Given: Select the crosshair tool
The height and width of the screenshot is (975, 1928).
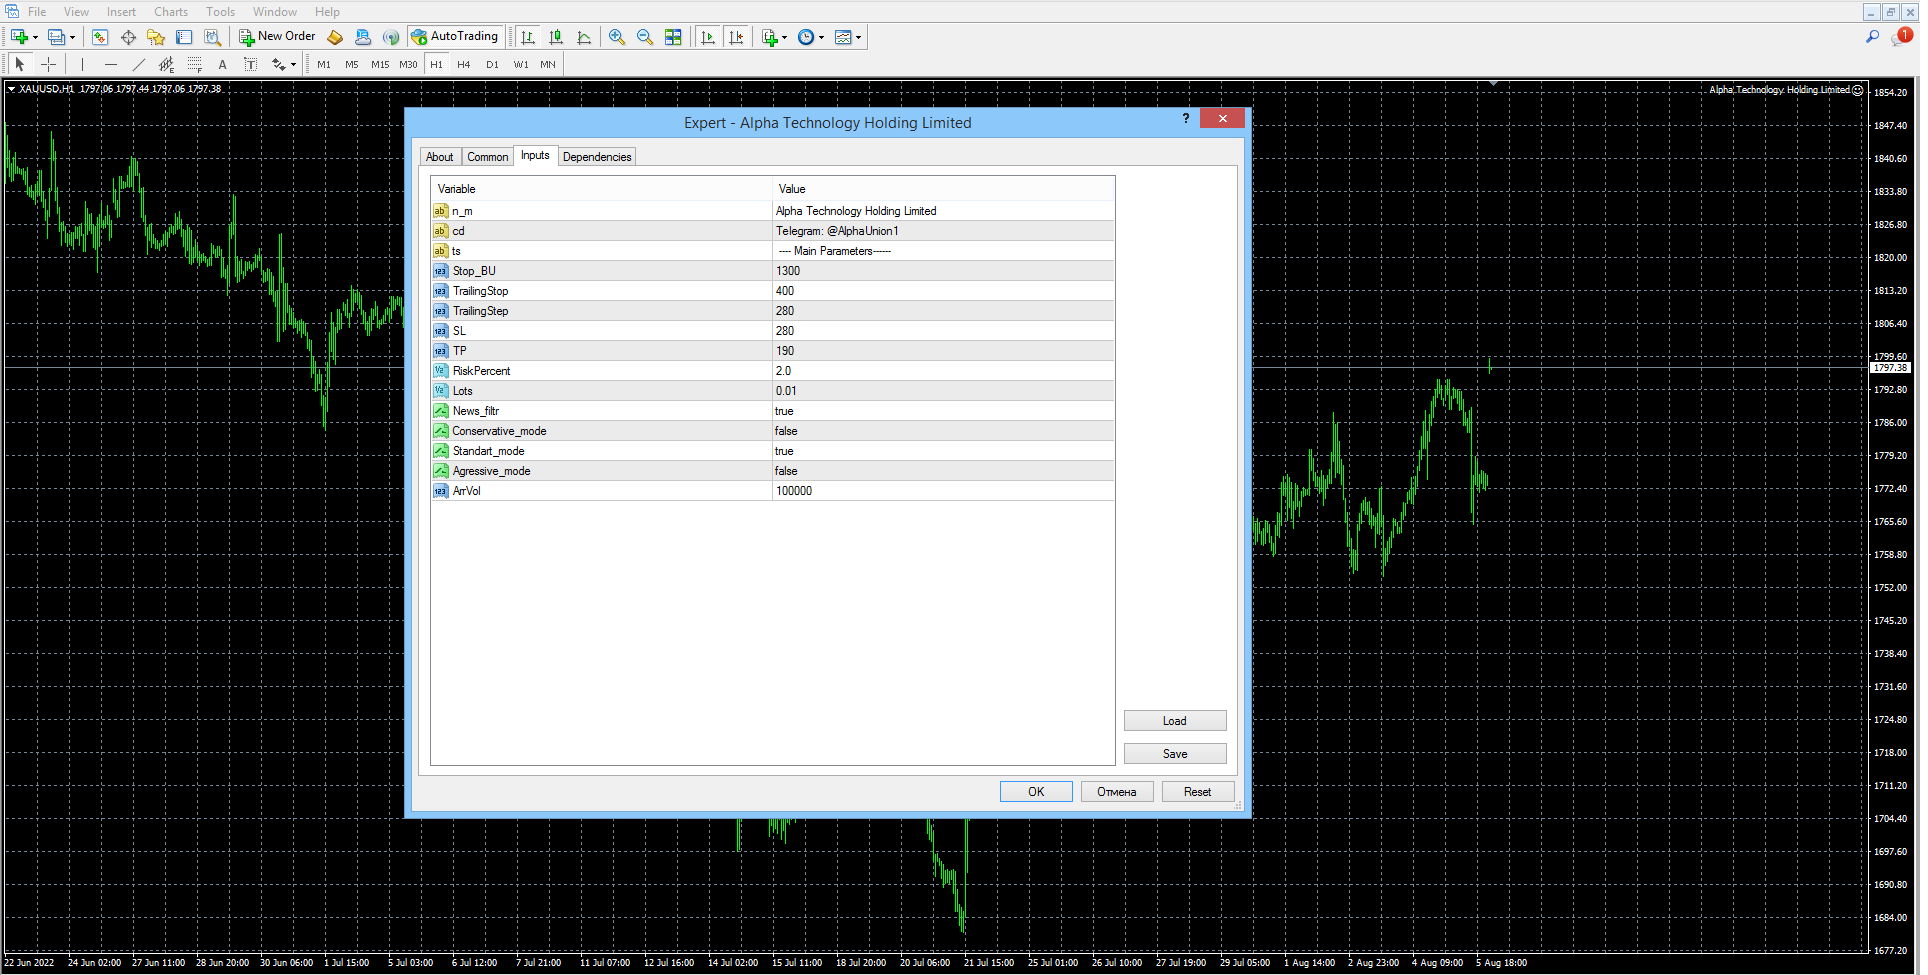Looking at the screenshot, I should [48, 64].
